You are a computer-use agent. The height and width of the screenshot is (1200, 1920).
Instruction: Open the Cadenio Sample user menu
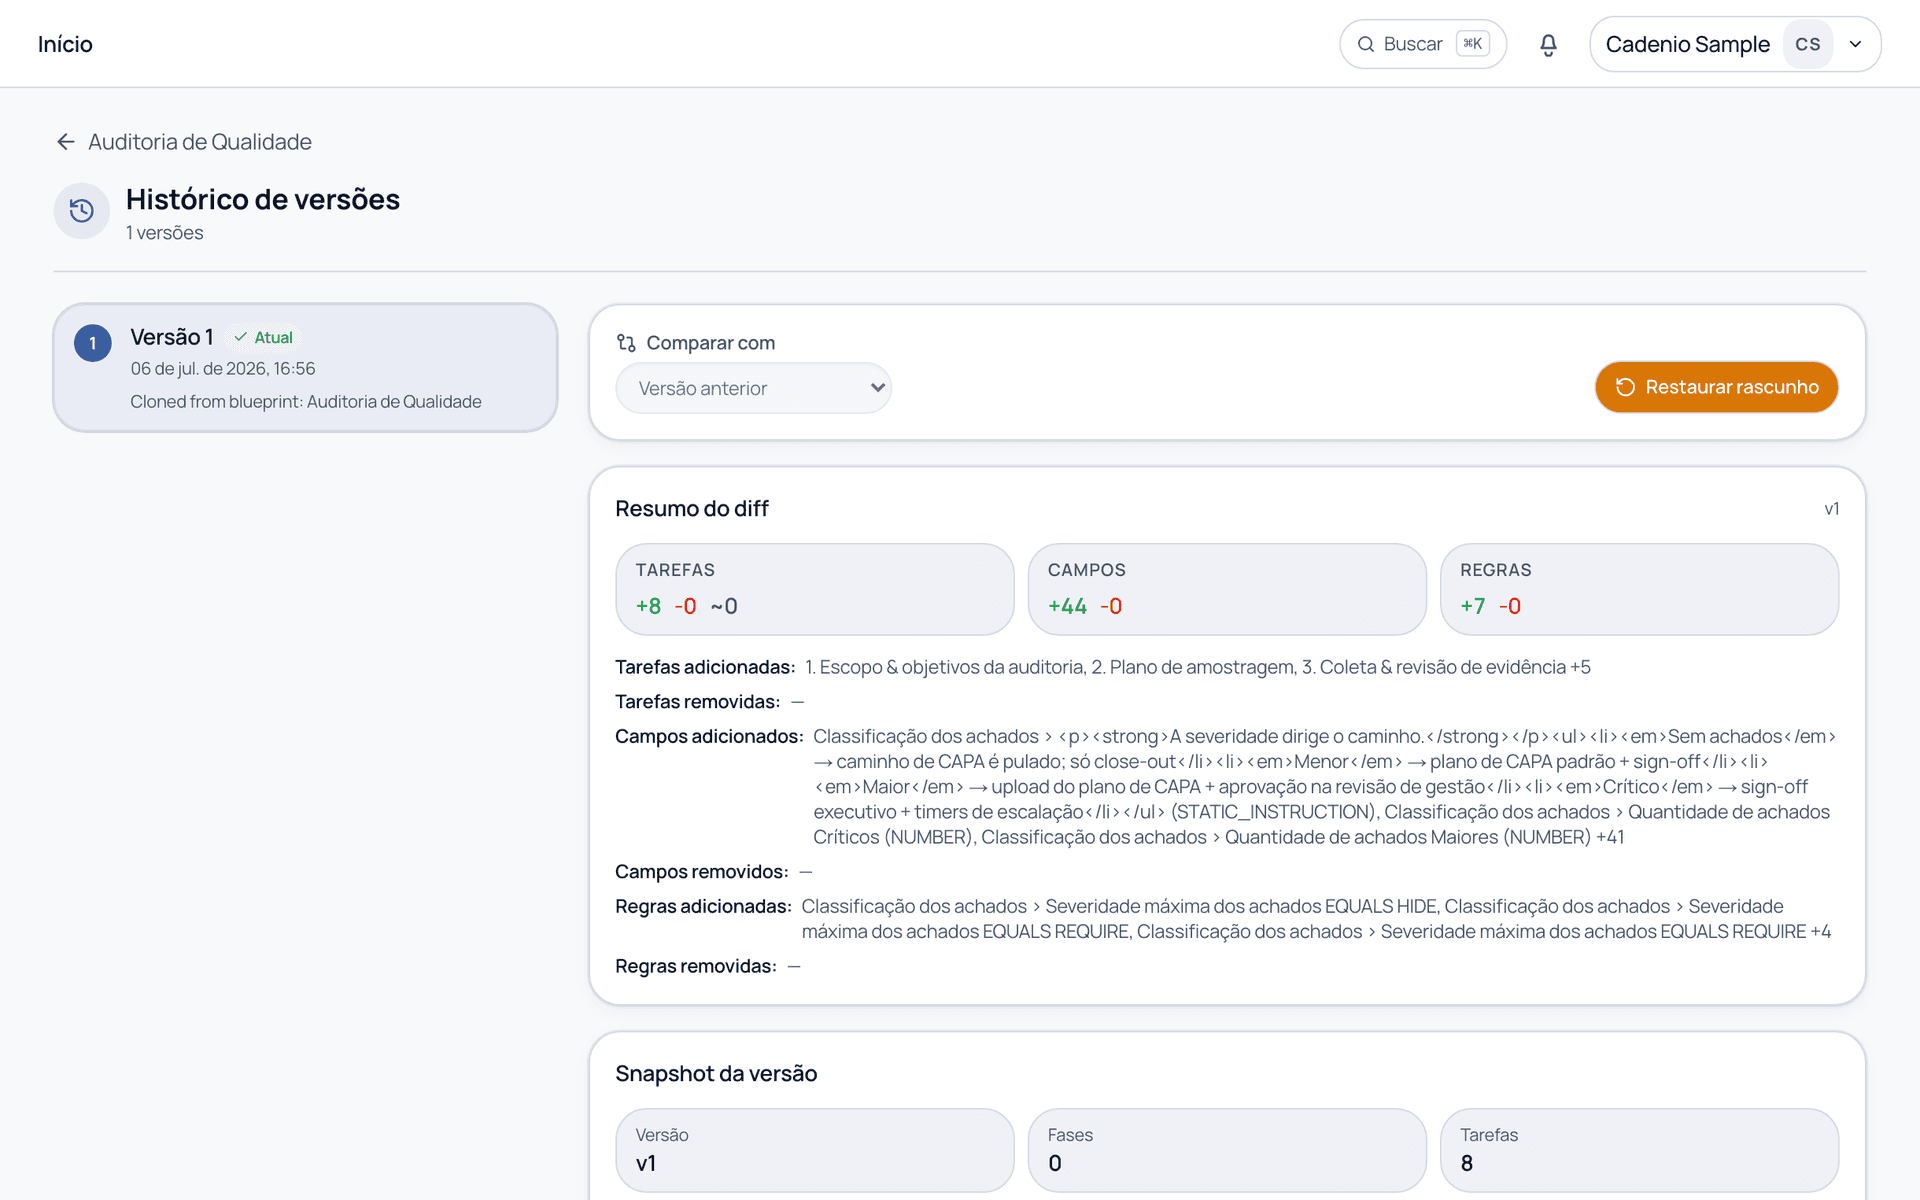coord(1735,44)
